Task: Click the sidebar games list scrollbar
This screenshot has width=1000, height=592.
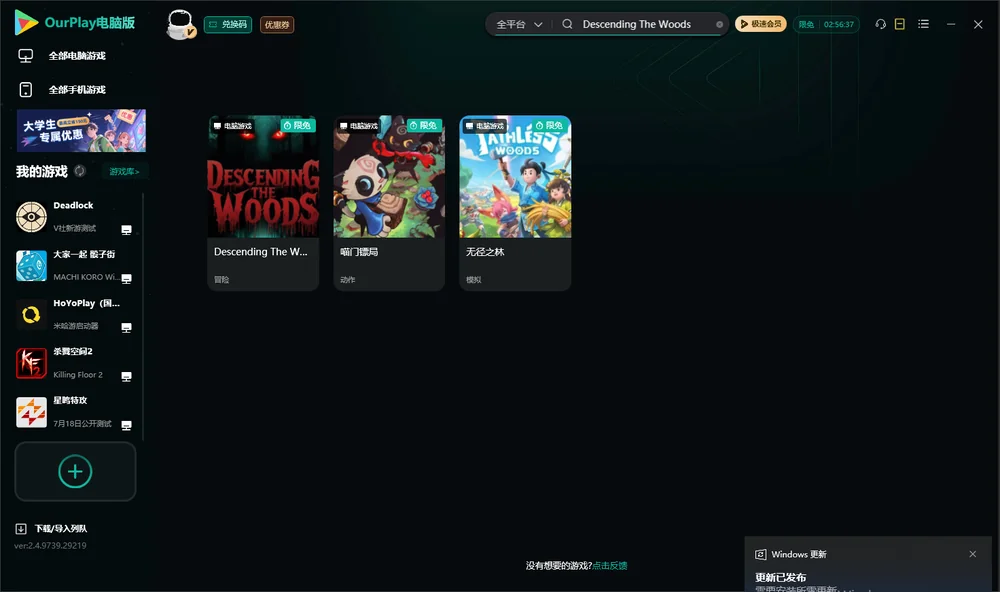Action: [x=143, y=316]
